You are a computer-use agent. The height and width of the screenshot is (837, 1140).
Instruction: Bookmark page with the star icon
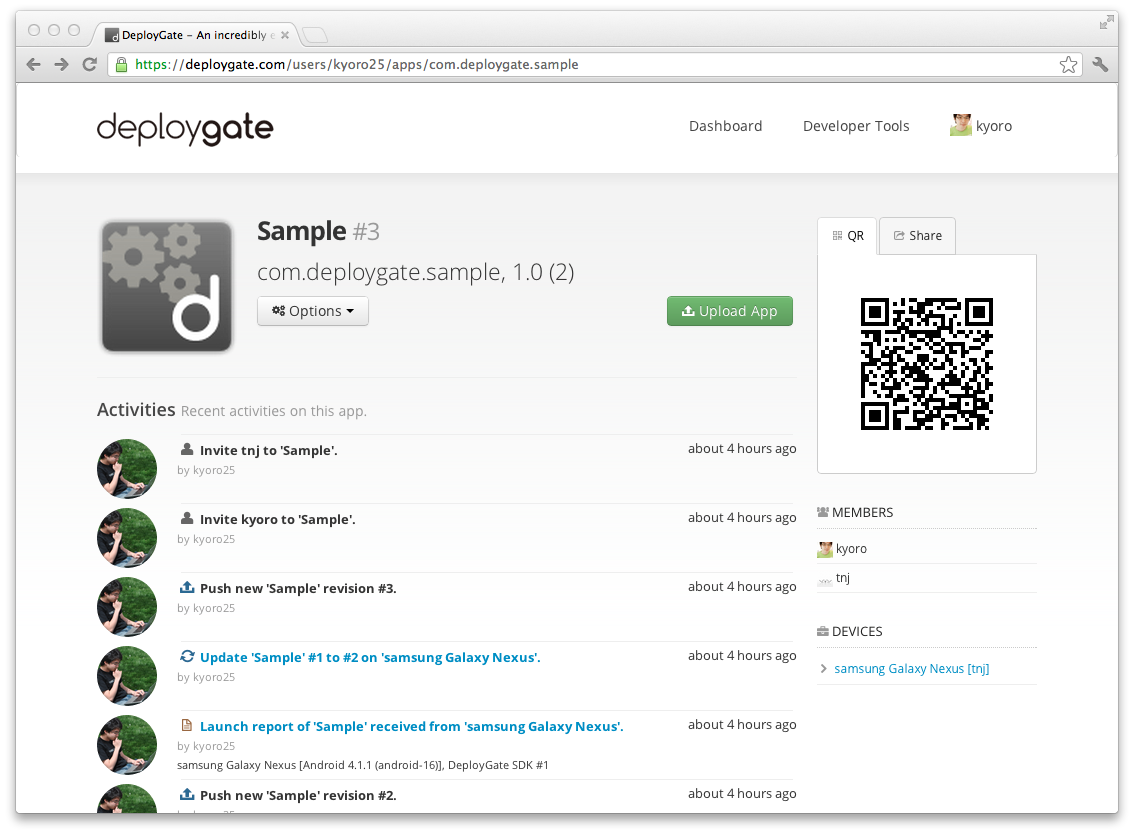click(1068, 65)
